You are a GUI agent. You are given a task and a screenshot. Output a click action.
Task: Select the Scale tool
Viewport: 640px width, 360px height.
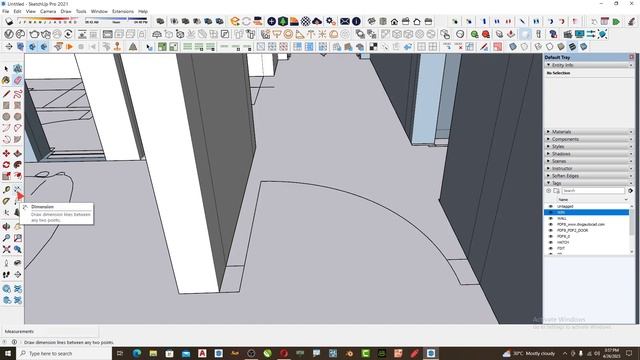(6, 176)
